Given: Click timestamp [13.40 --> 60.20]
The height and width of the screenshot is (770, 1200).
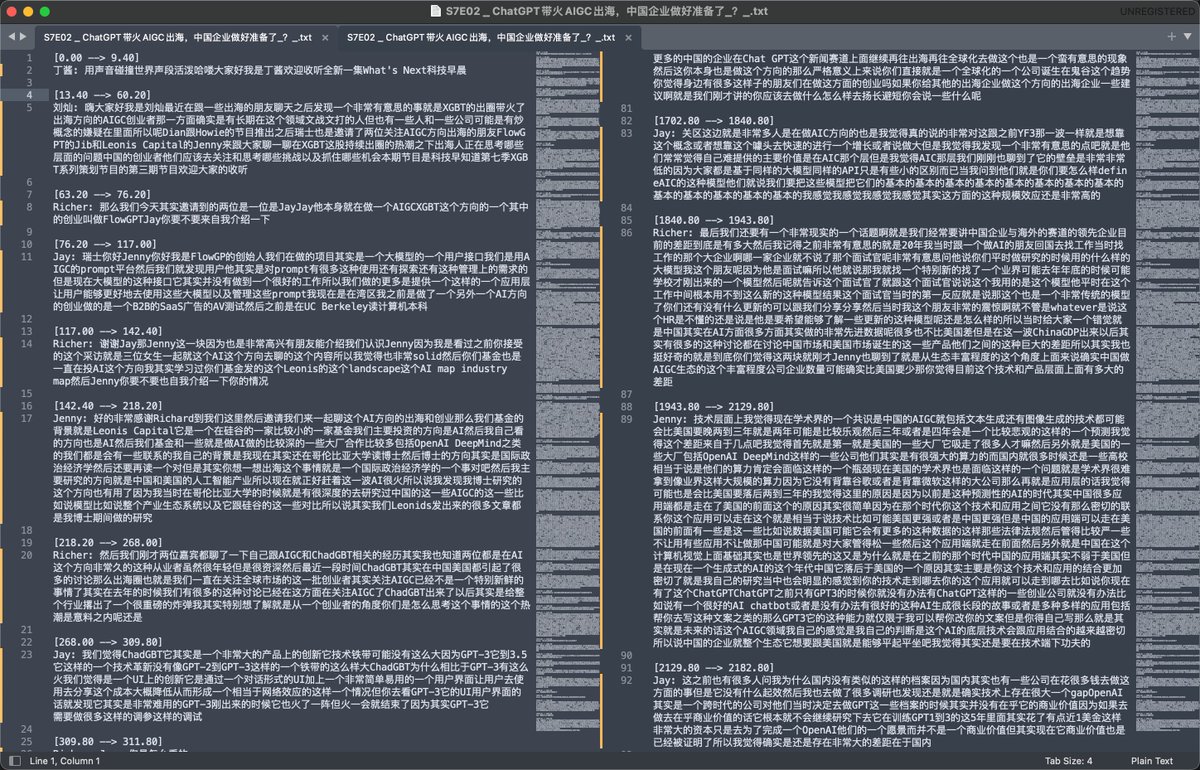Looking at the screenshot, I should (103, 94).
